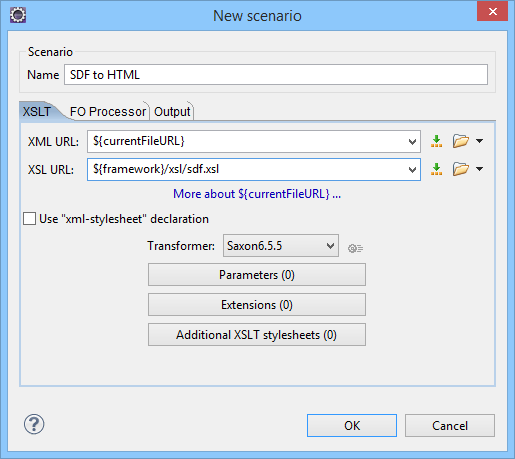The height and width of the screenshot is (459, 515).
Task: Insert editor variable for XML URL
Action: click(436, 141)
